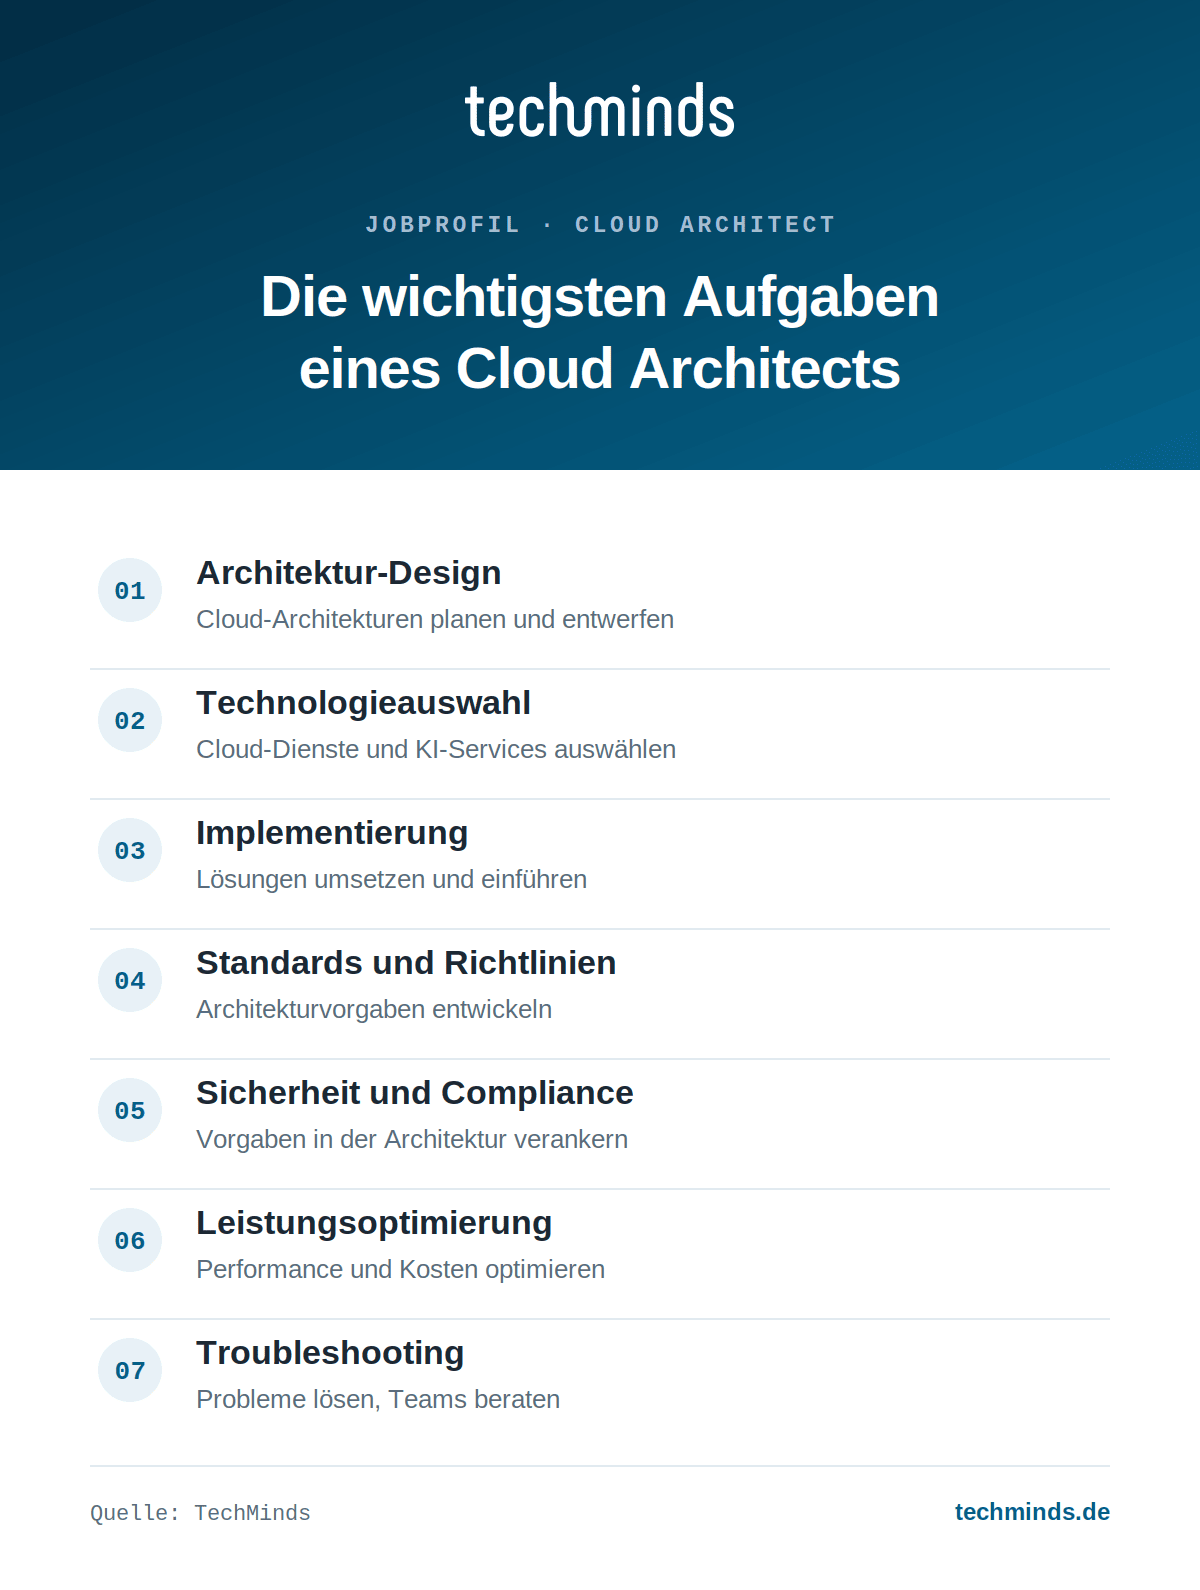
Task: Click the text Cloud-Dienste und KI-Services auswählen
Action: tap(436, 749)
